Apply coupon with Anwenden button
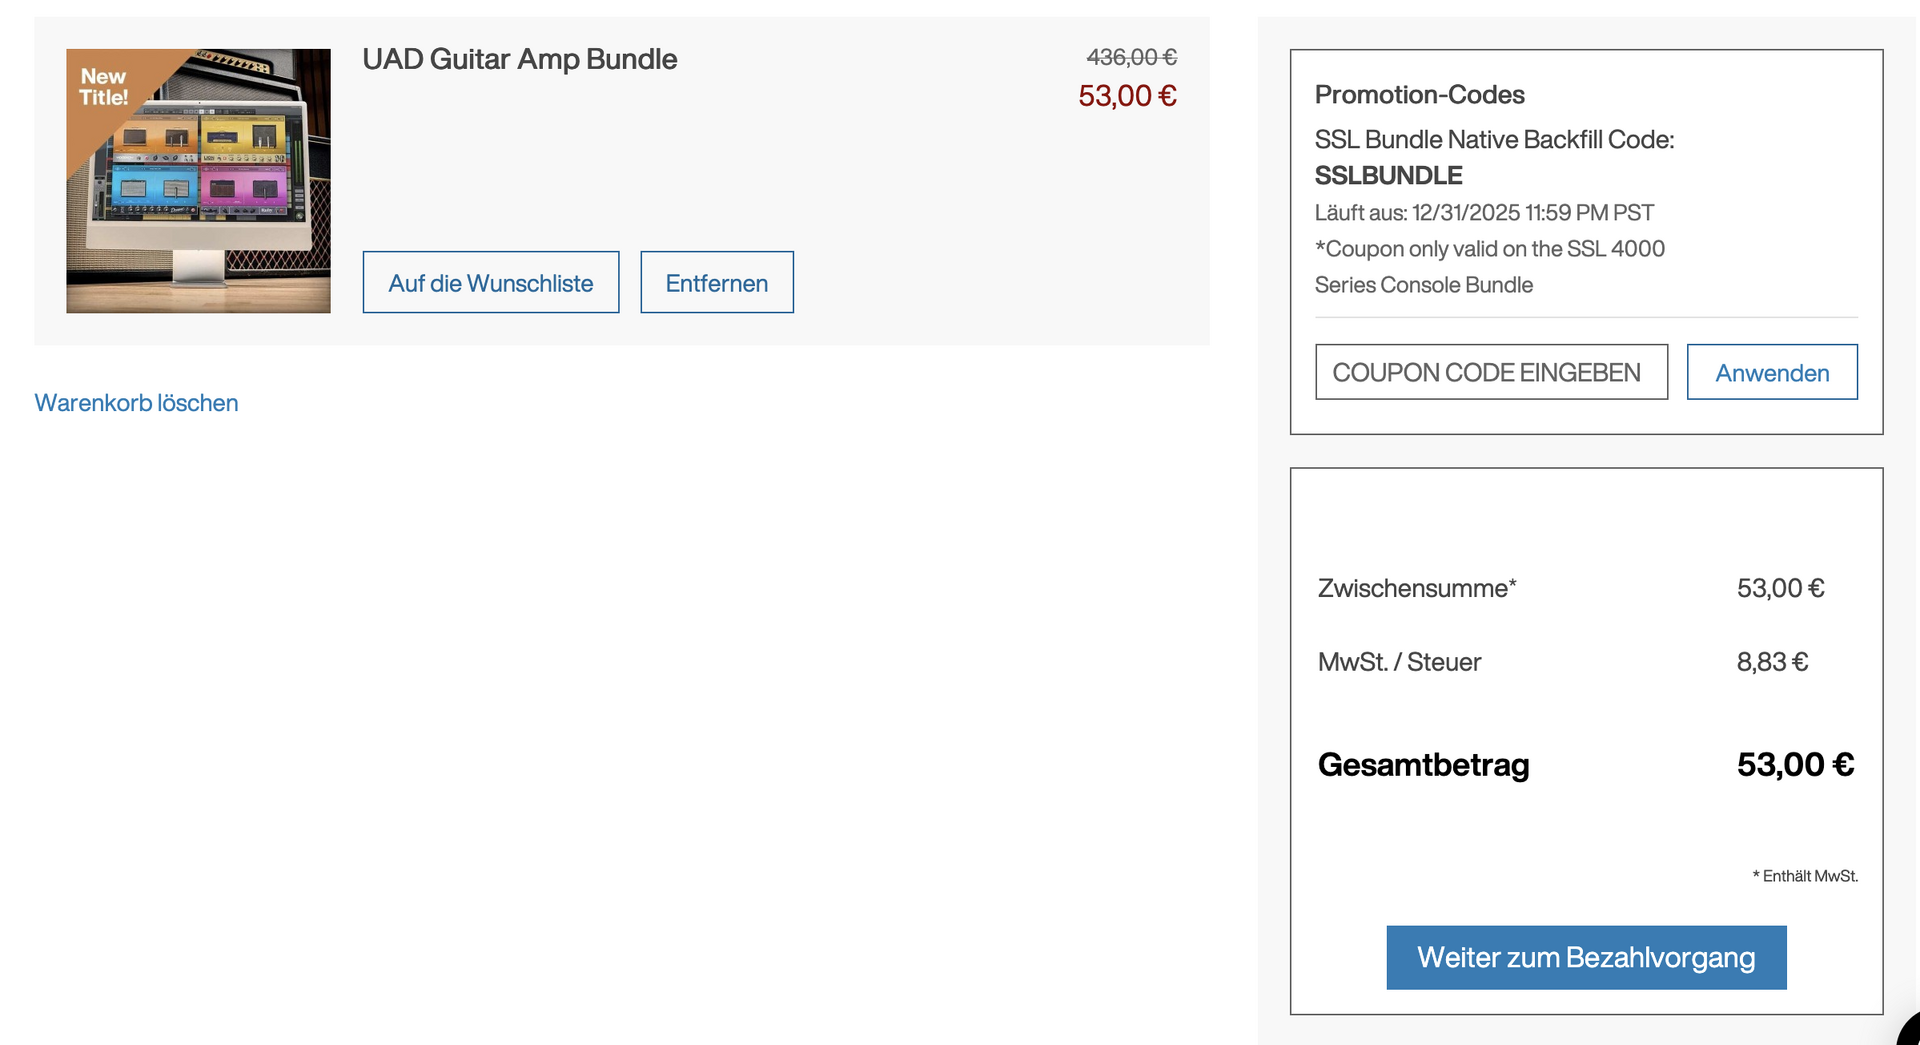Screen dimensions: 1920x1045 click(1771, 373)
